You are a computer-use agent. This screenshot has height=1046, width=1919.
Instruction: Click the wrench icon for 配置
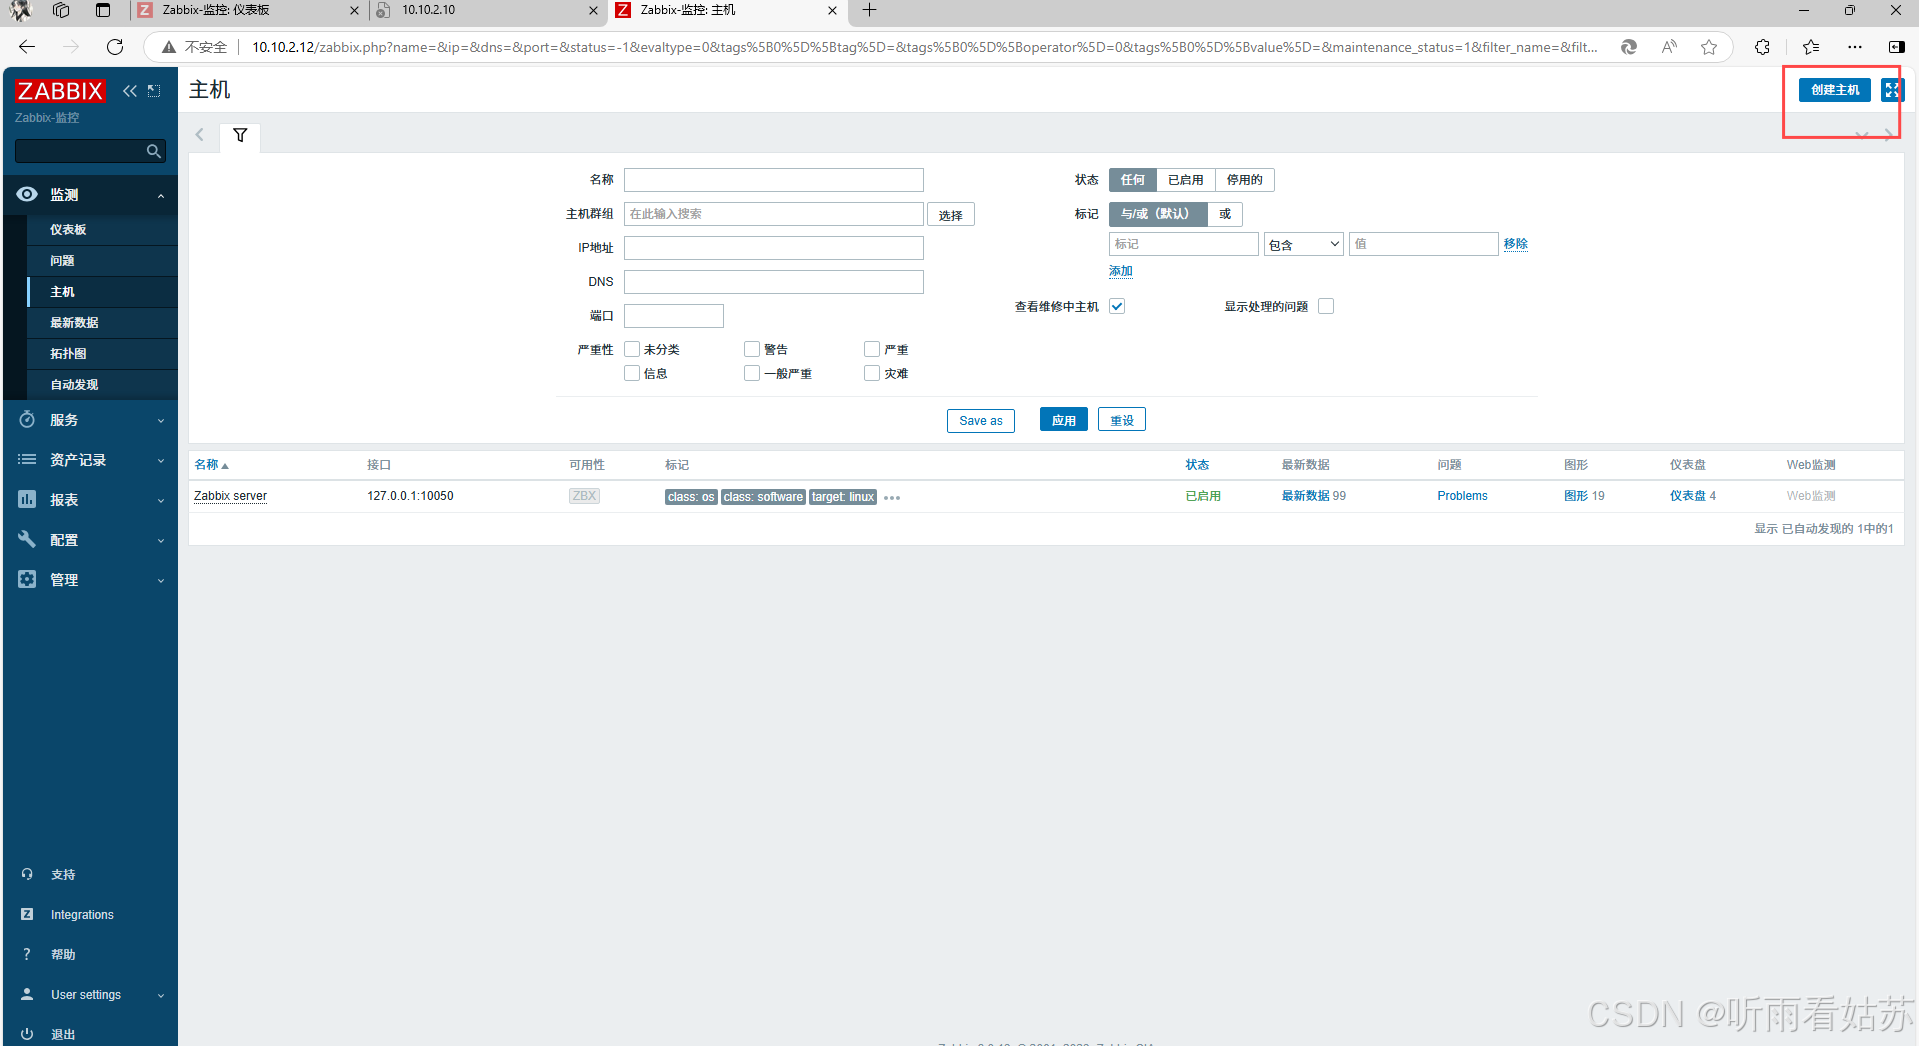[27, 539]
